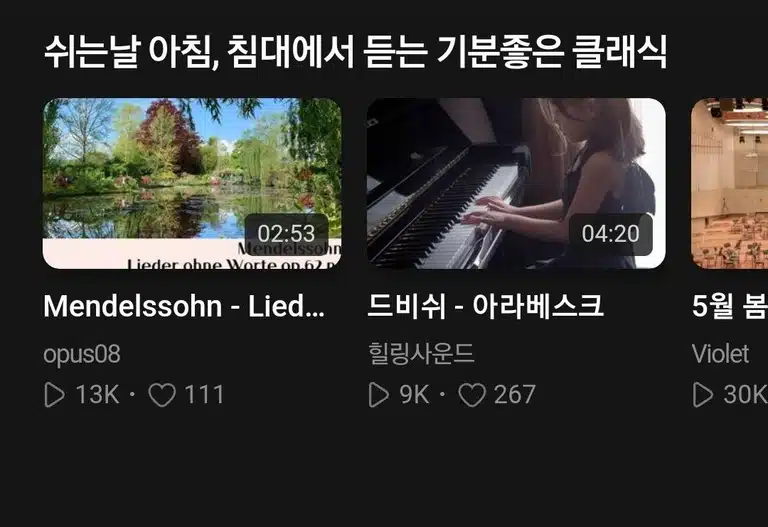Click the play icon next to 30K
The height and width of the screenshot is (527, 768).
(703, 395)
